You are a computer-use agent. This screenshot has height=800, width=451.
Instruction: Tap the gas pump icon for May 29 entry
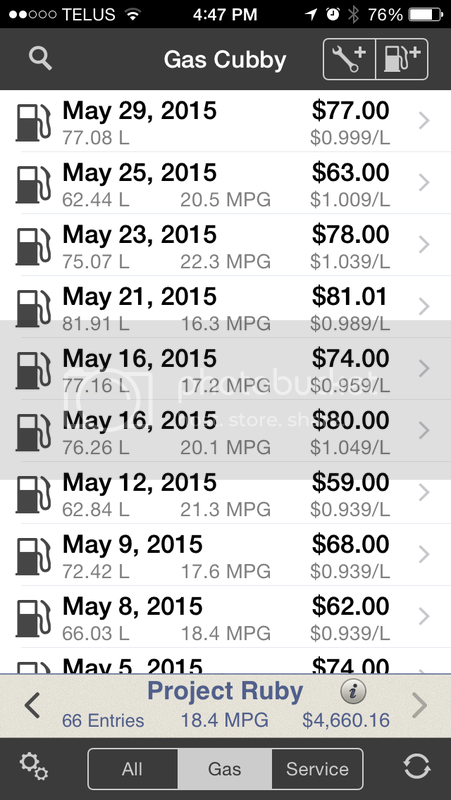click(33, 122)
